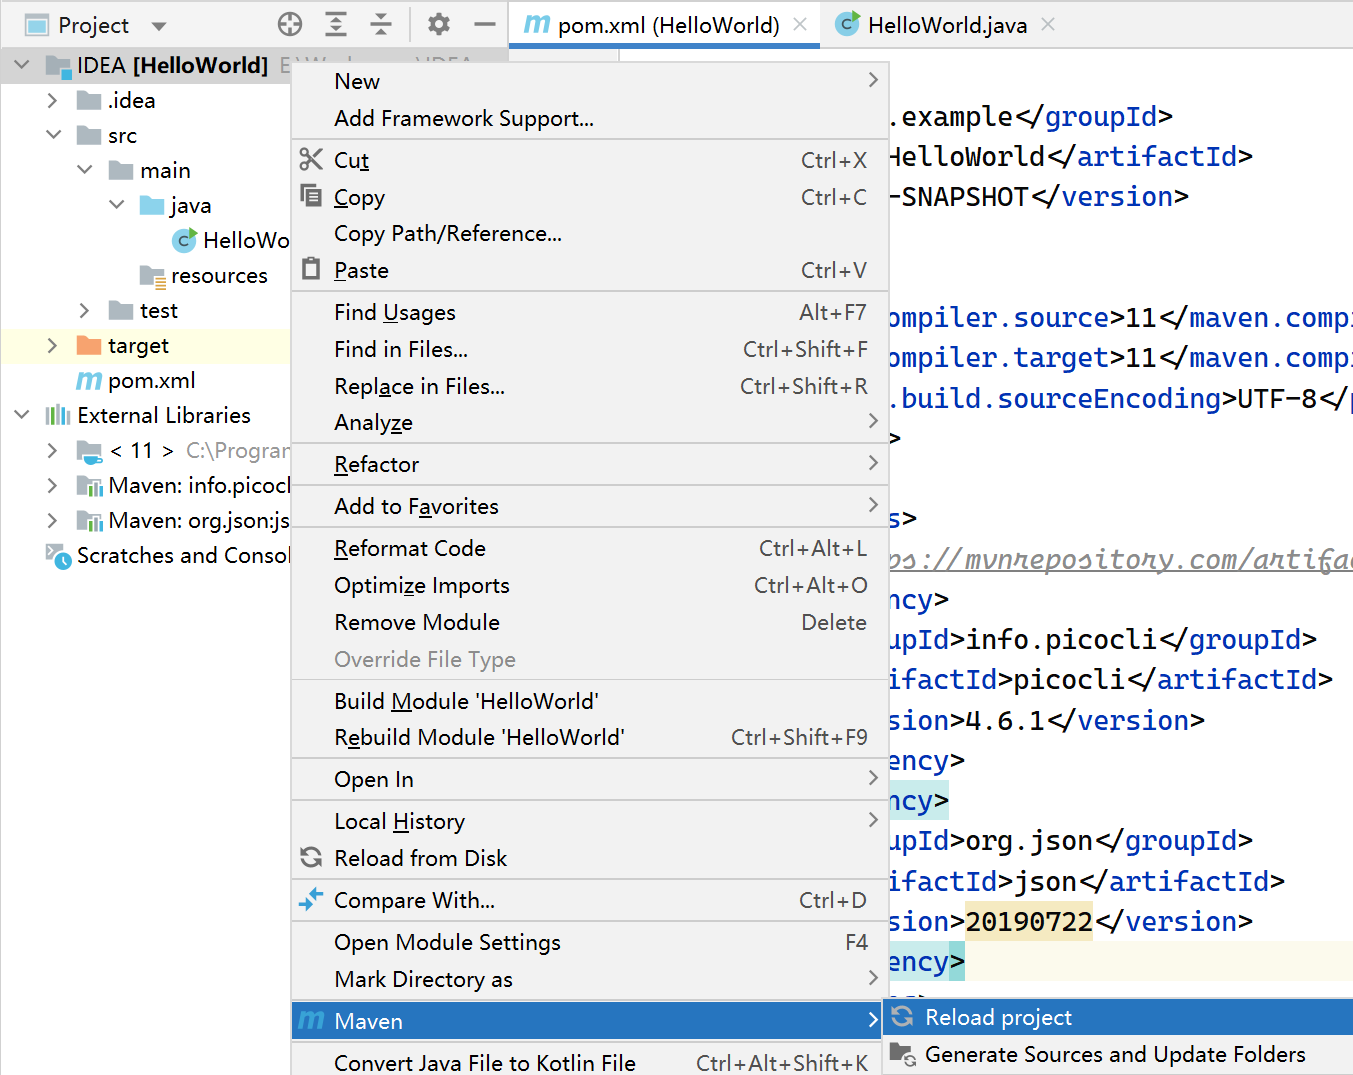The image size is (1353, 1075).
Task: Expand the Maven: org.json library arrow
Action: tap(53, 520)
